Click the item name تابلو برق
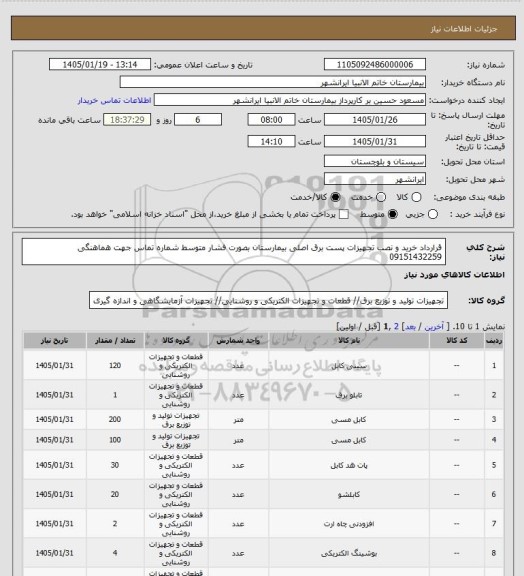 (x=349, y=395)
